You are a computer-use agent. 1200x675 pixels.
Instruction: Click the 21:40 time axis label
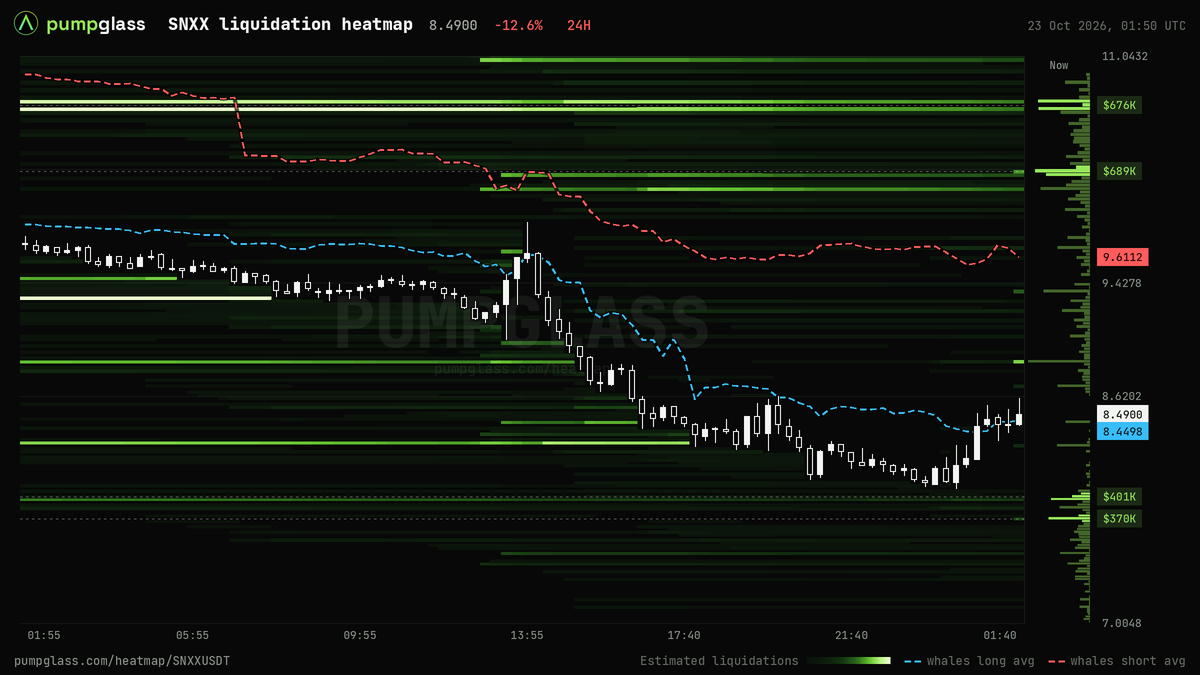click(852, 635)
